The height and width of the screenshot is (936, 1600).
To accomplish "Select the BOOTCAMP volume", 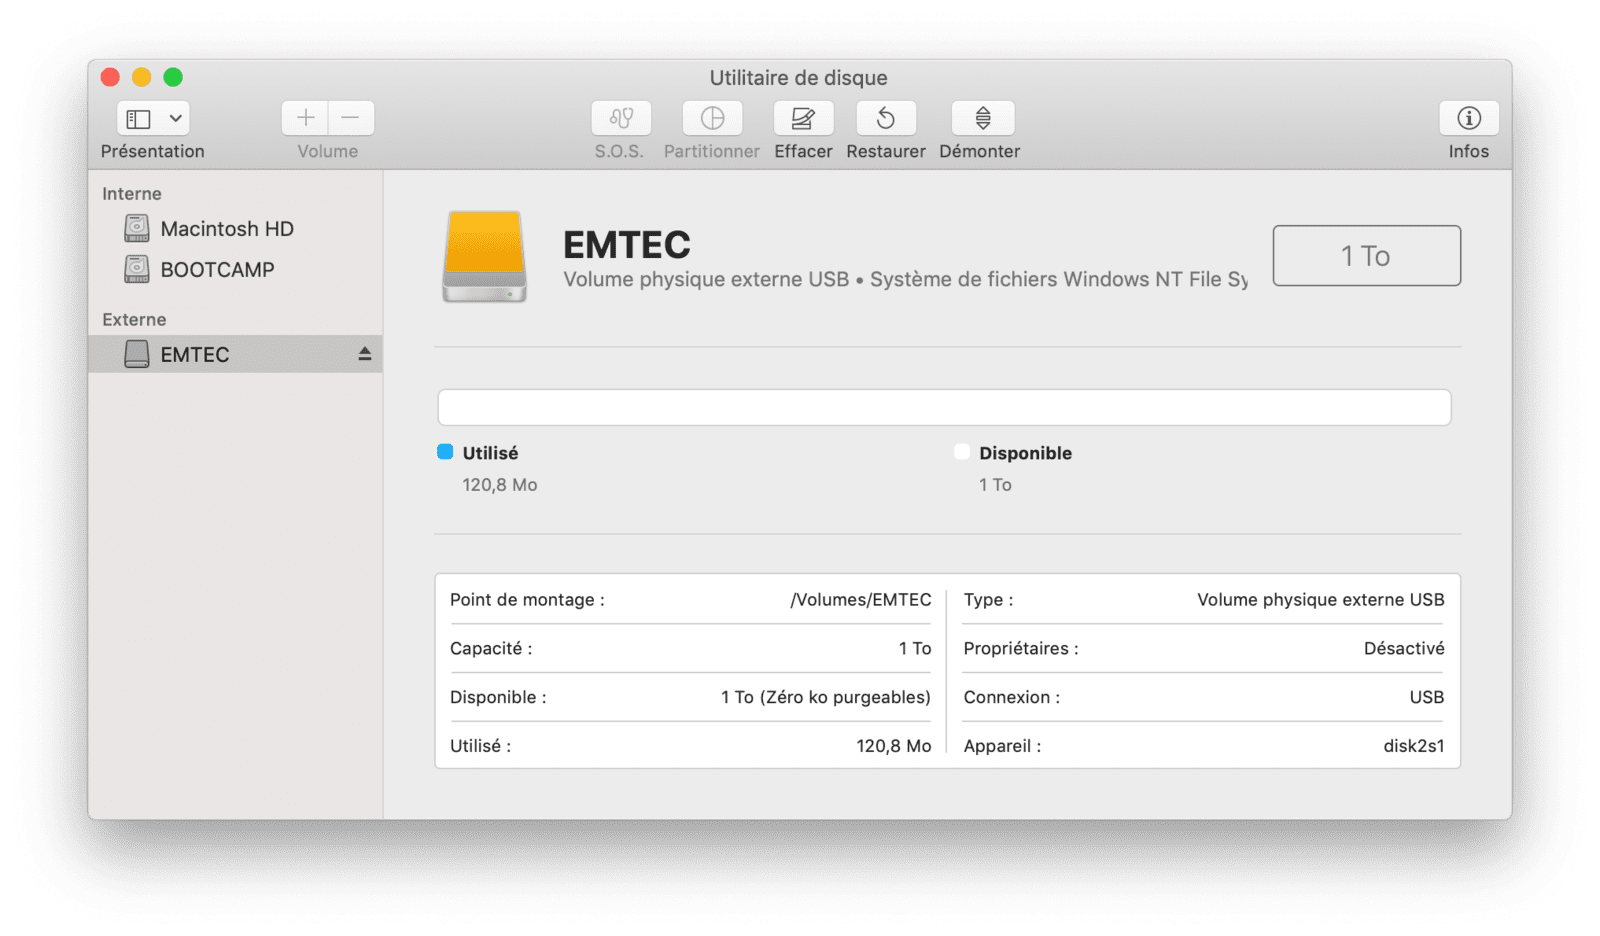I will [217, 270].
